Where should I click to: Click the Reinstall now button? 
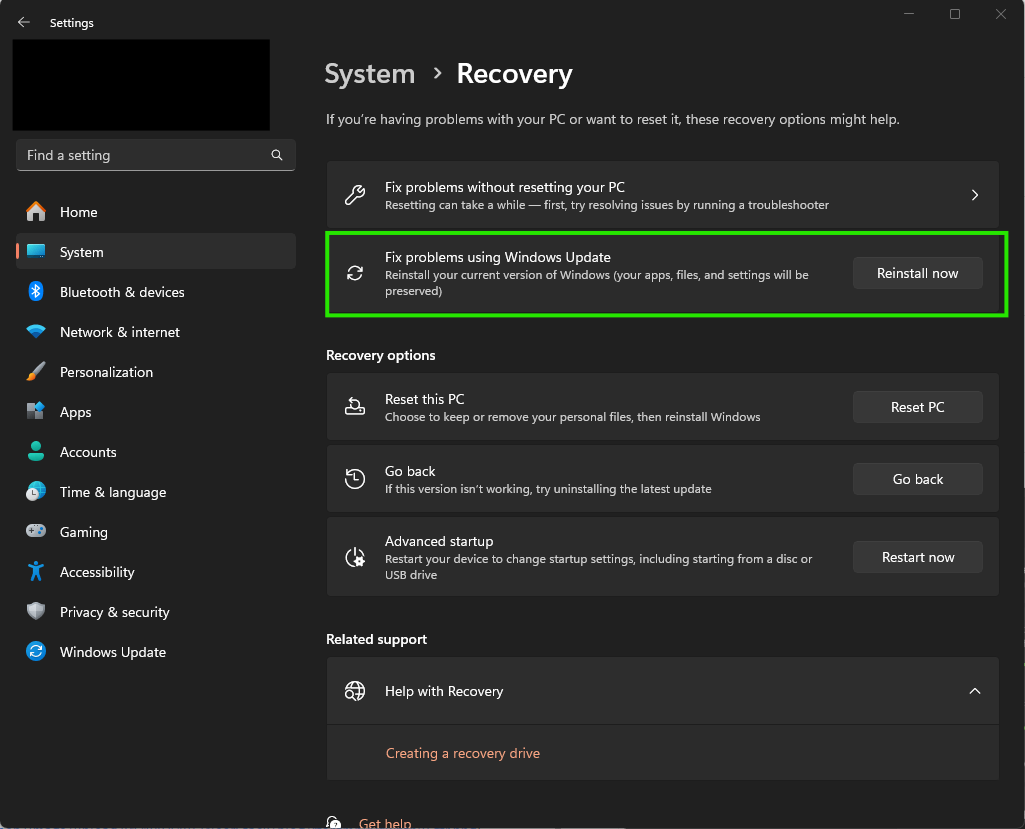917,273
